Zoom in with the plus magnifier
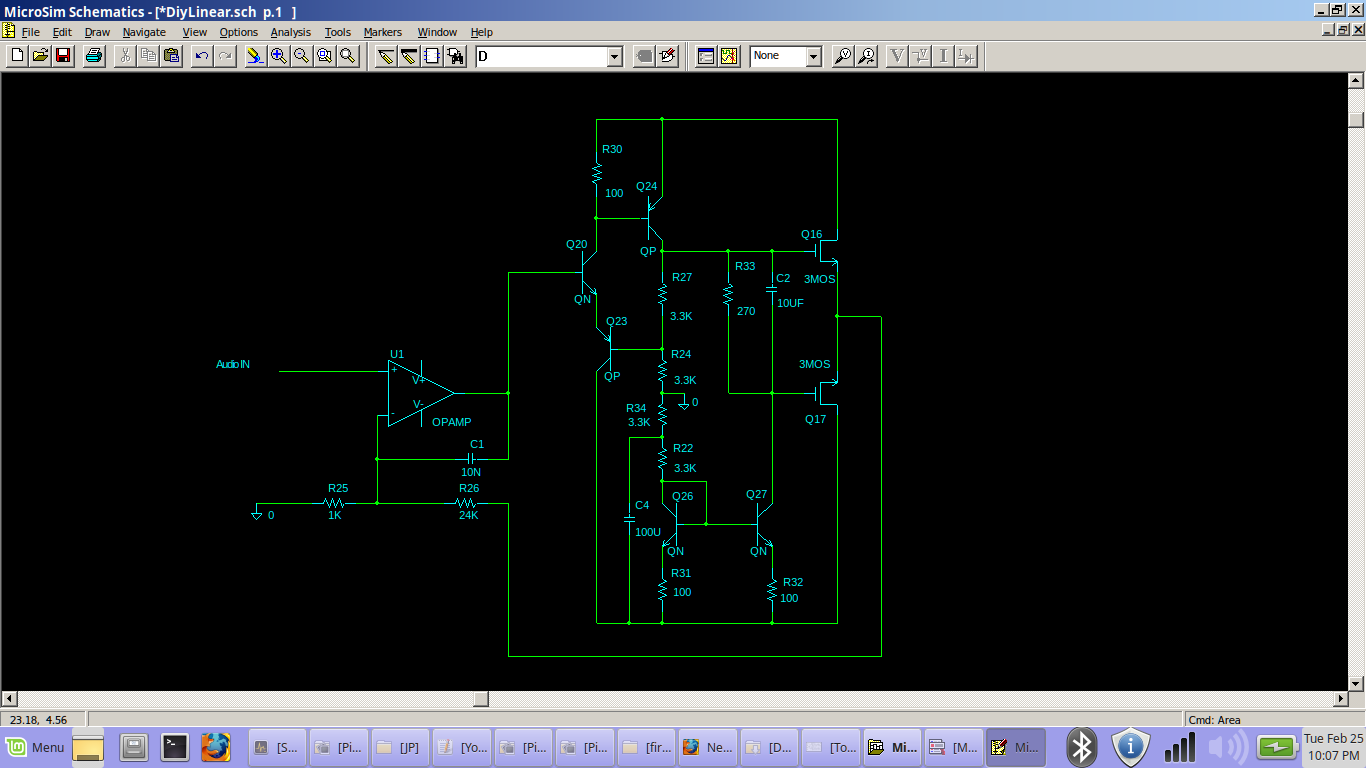The image size is (1366, 768). click(x=279, y=56)
